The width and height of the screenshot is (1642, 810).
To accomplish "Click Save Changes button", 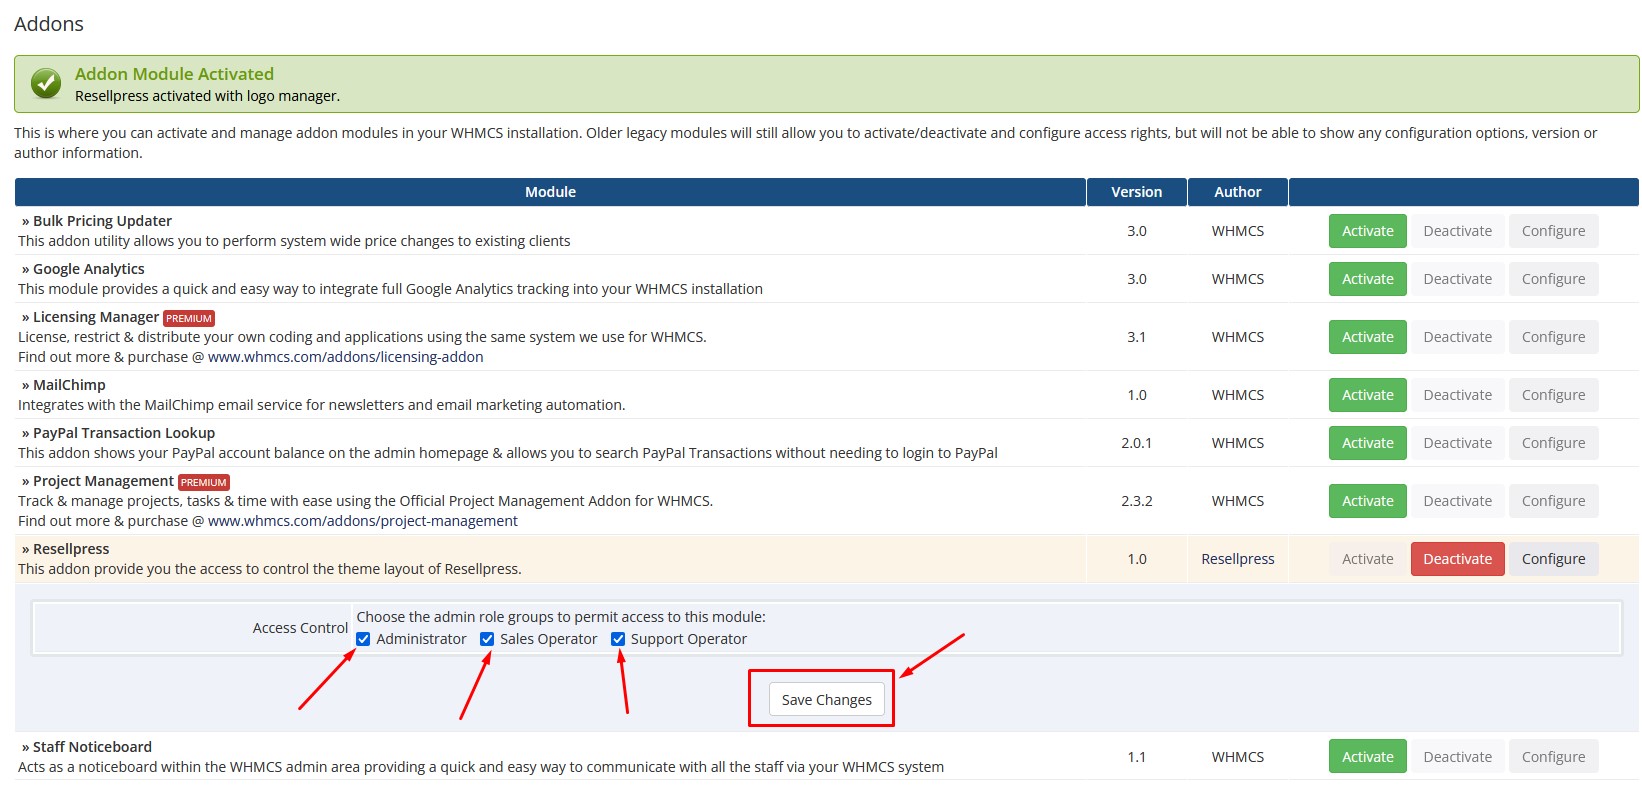I will 826,700.
